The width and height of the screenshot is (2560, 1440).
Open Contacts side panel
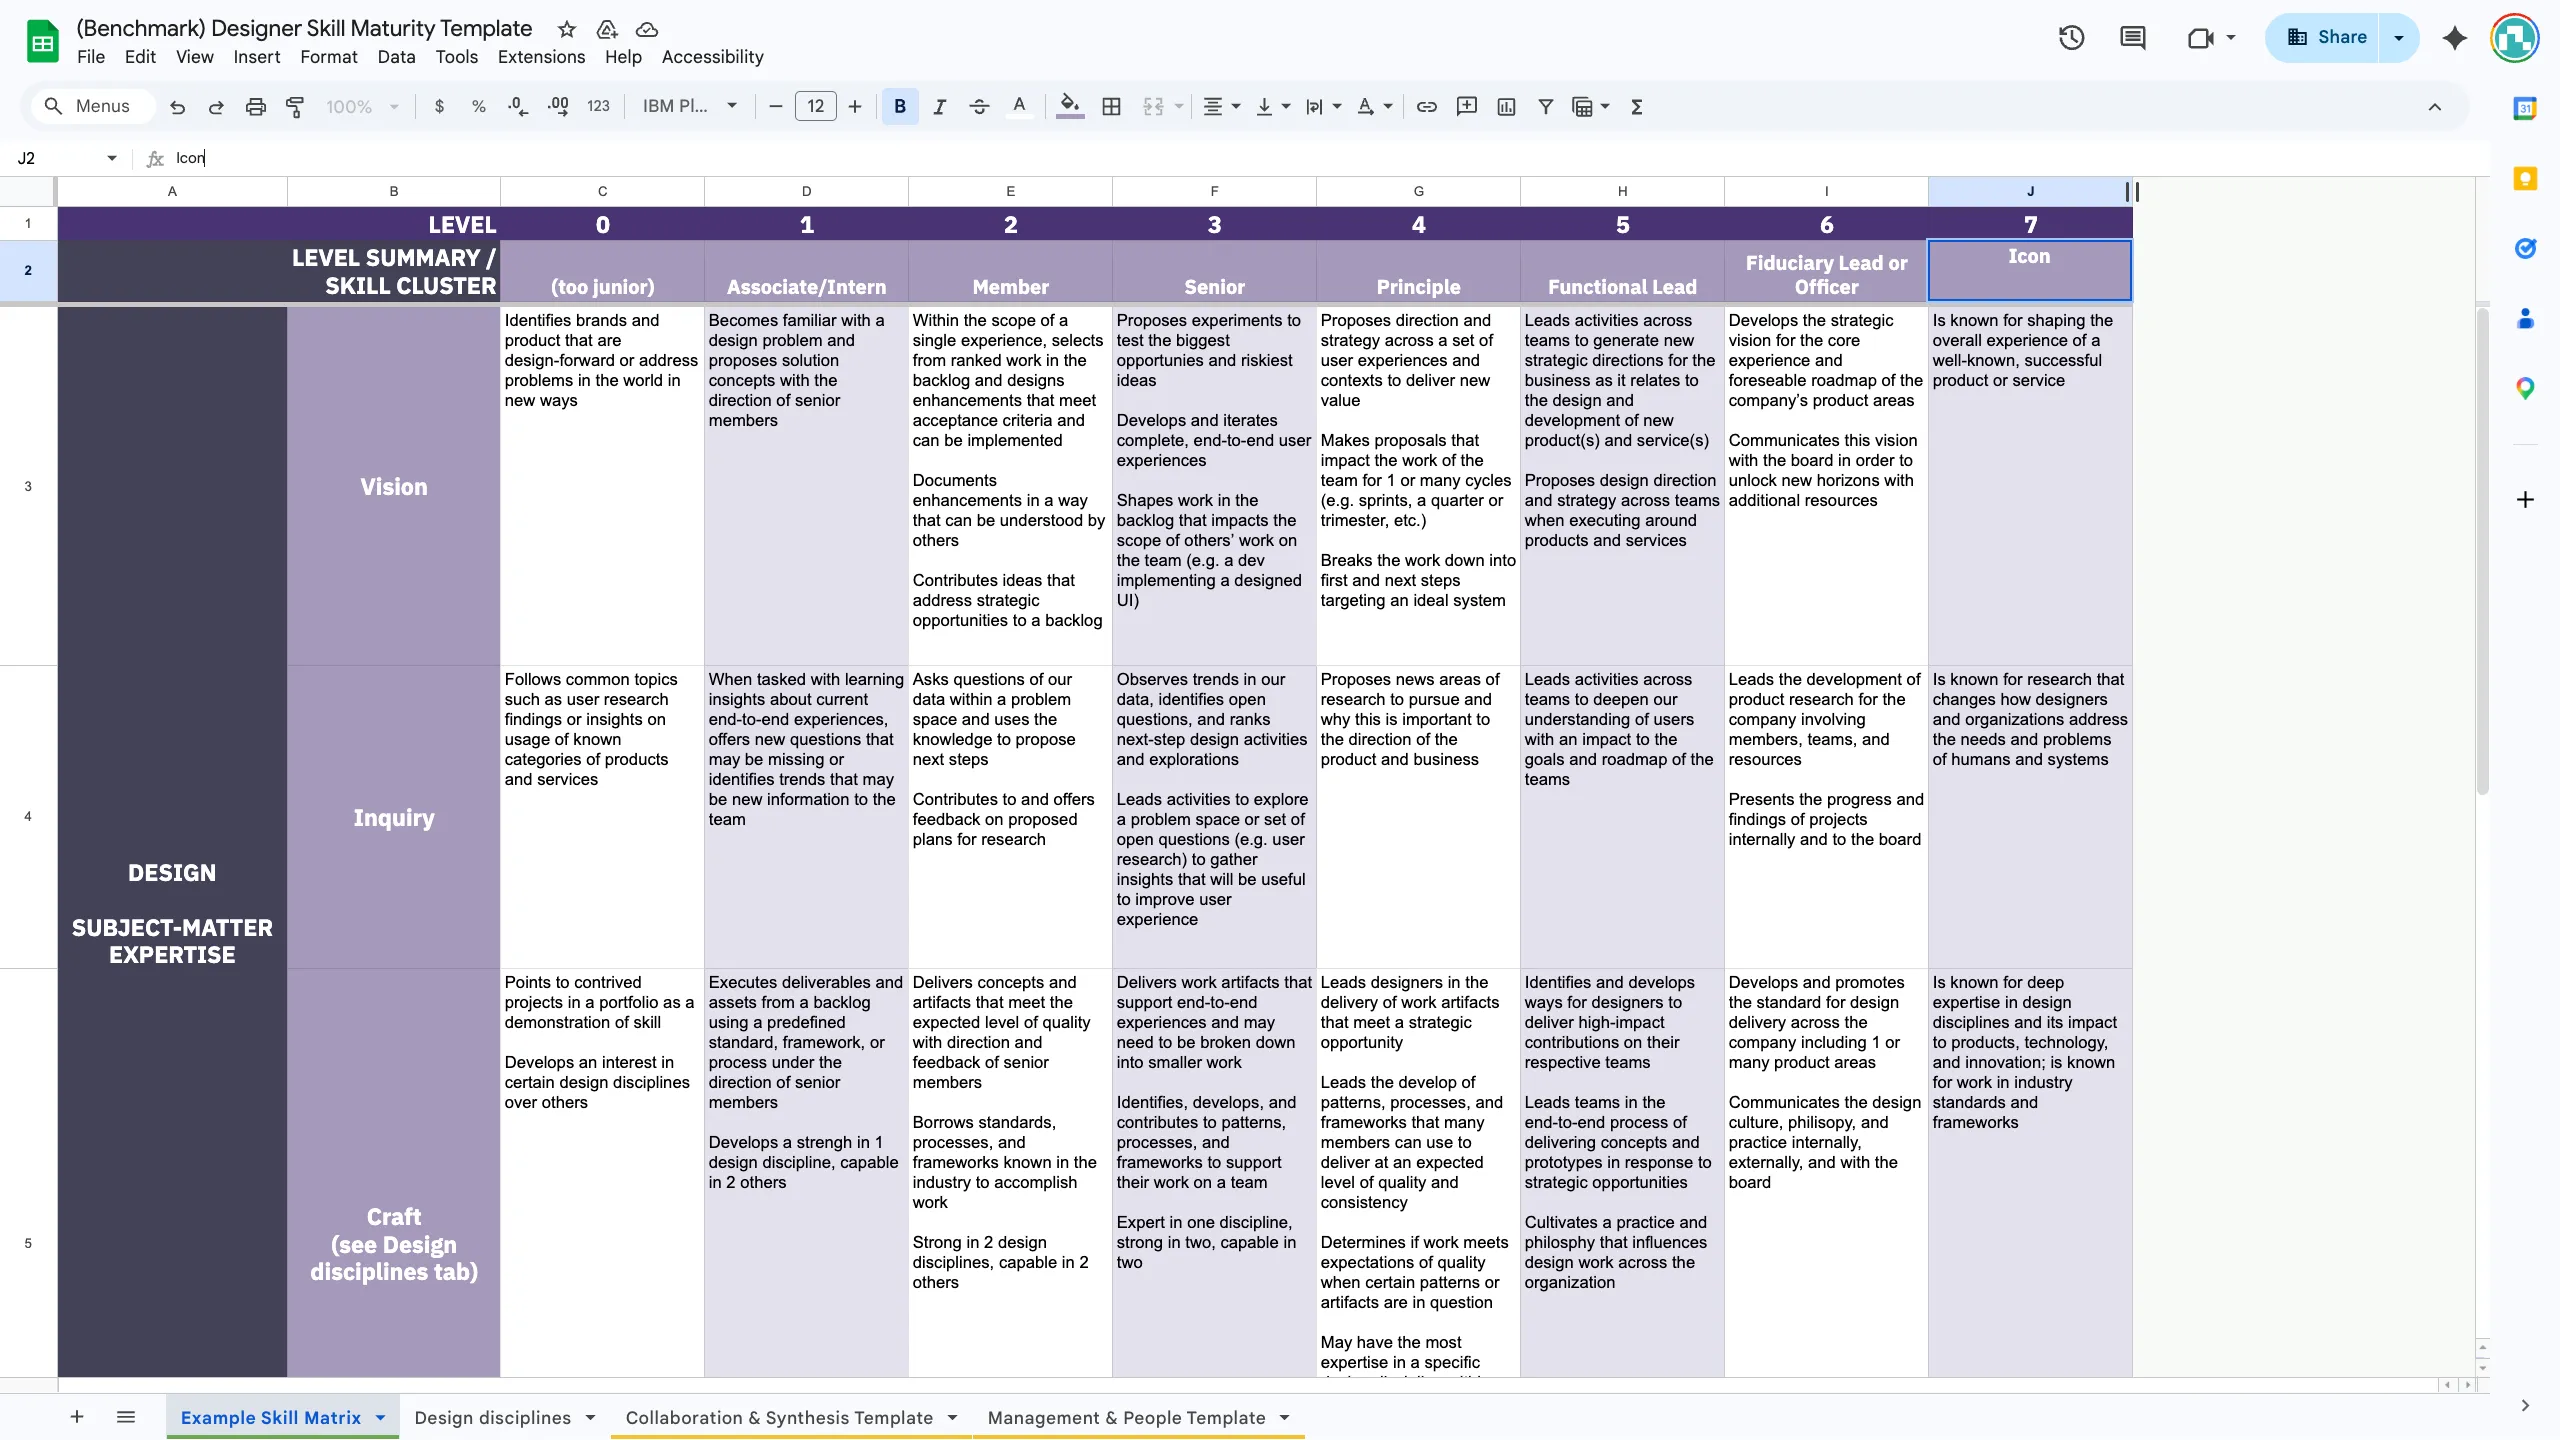pyautogui.click(x=2525, y=319)
